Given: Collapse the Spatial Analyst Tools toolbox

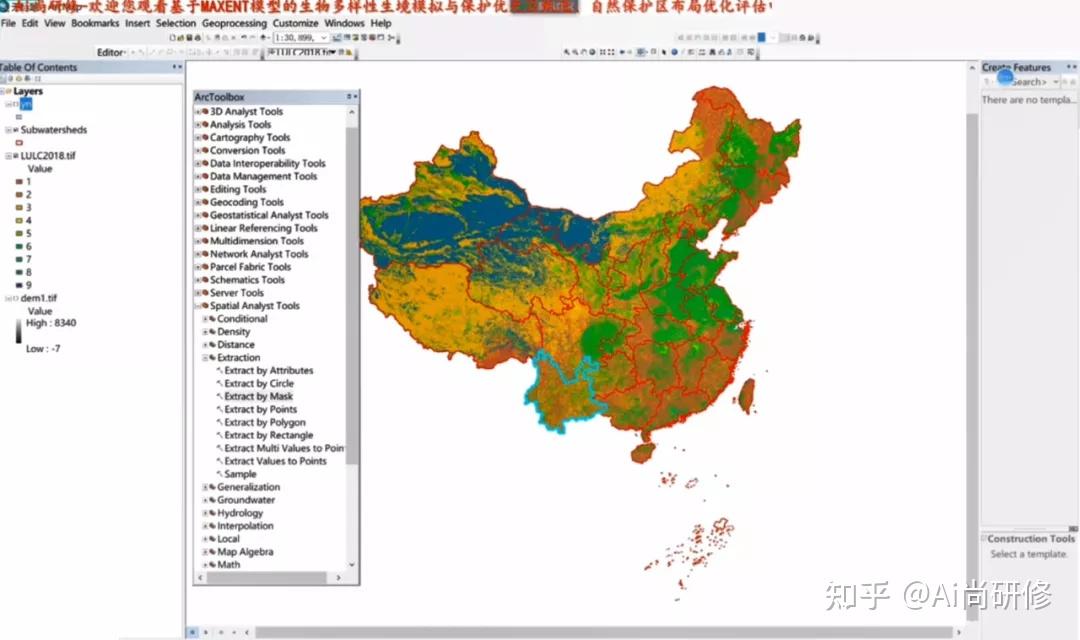Looking at the screenshot, I should coord(198,306).
